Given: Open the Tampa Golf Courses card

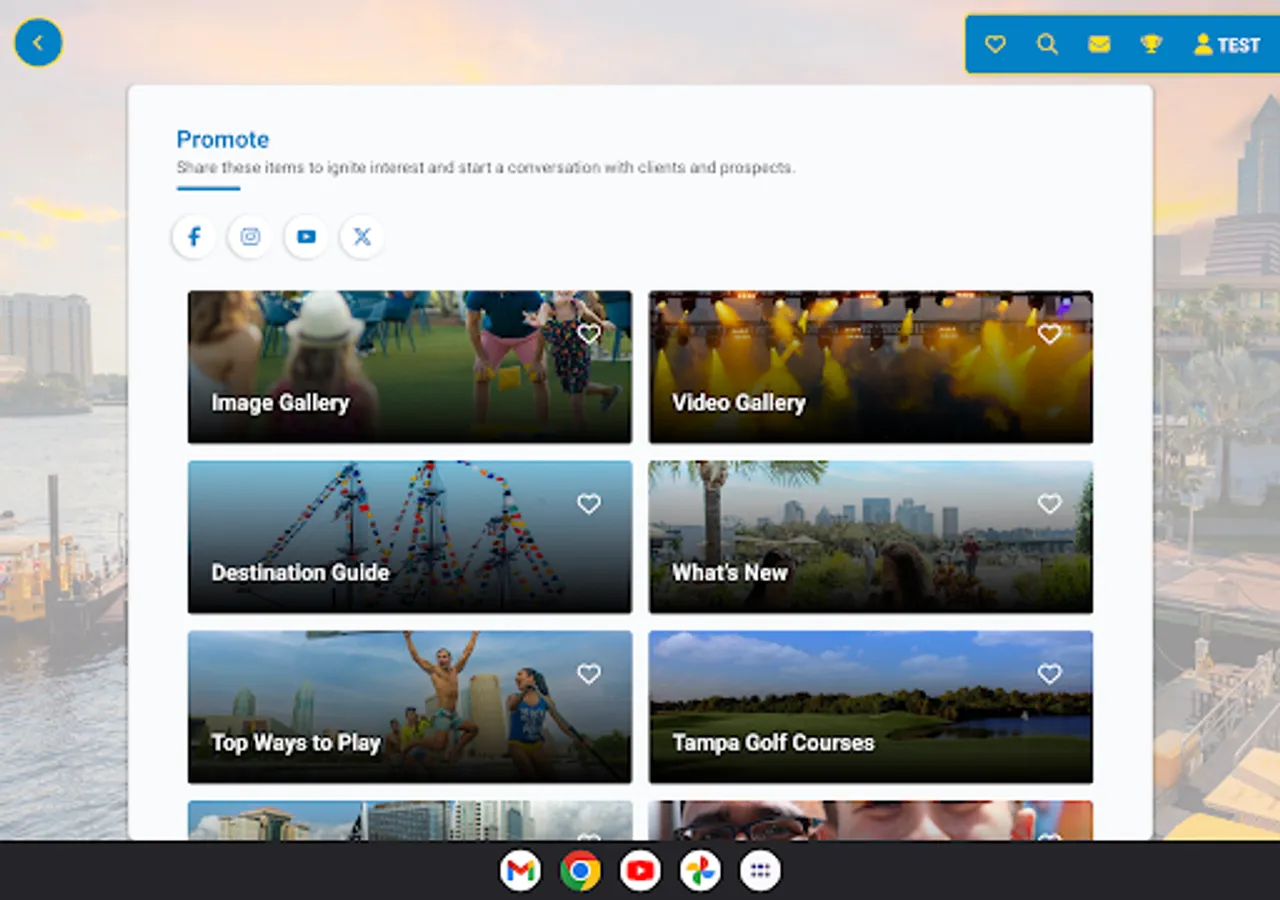Looking at the screenshot, I should (x=871, y=707).
